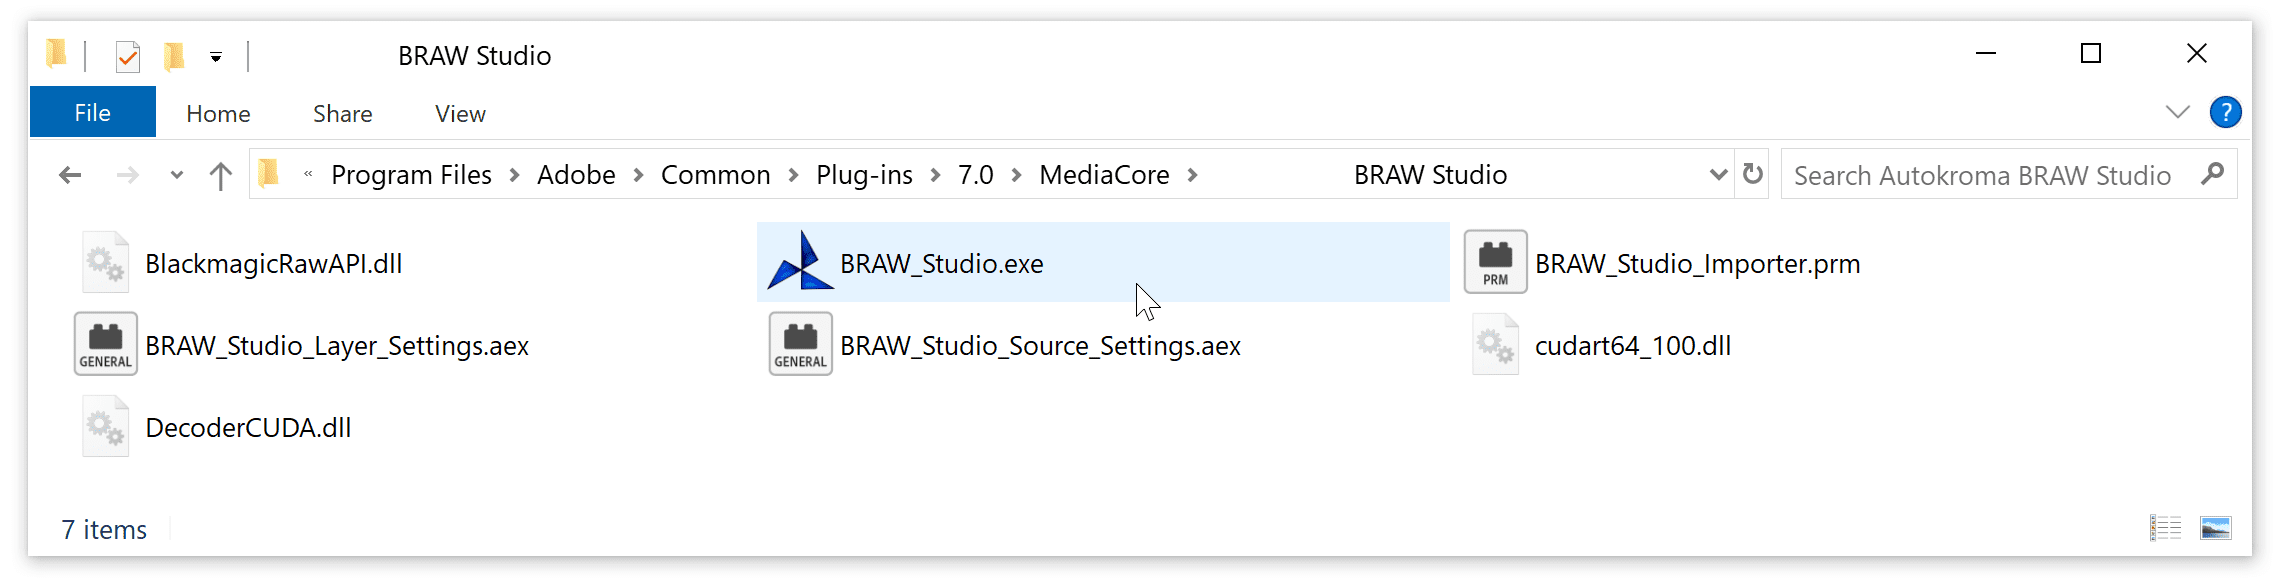Open the Recent locations dropdown arrow
This screenshot has width=2274, height=578.
pos(177,175)
